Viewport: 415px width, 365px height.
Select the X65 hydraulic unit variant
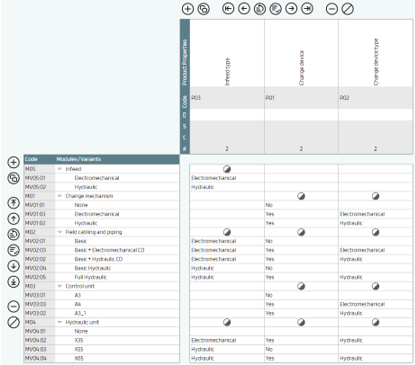coord(79,358)
